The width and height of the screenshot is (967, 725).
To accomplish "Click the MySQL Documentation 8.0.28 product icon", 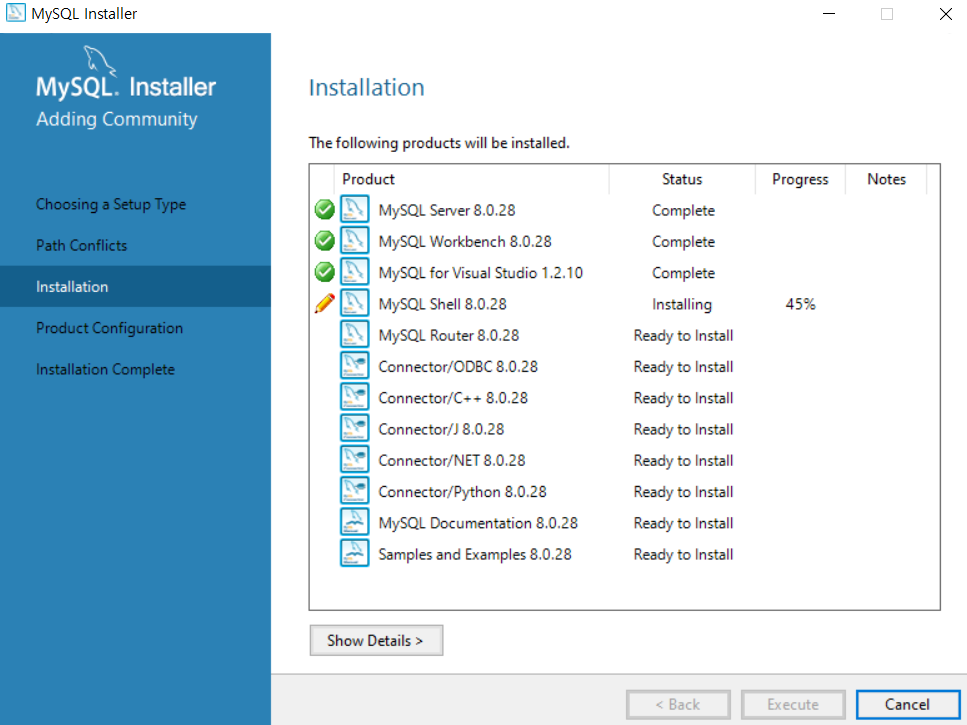I will pyautogui.click(x=355, y=522).
